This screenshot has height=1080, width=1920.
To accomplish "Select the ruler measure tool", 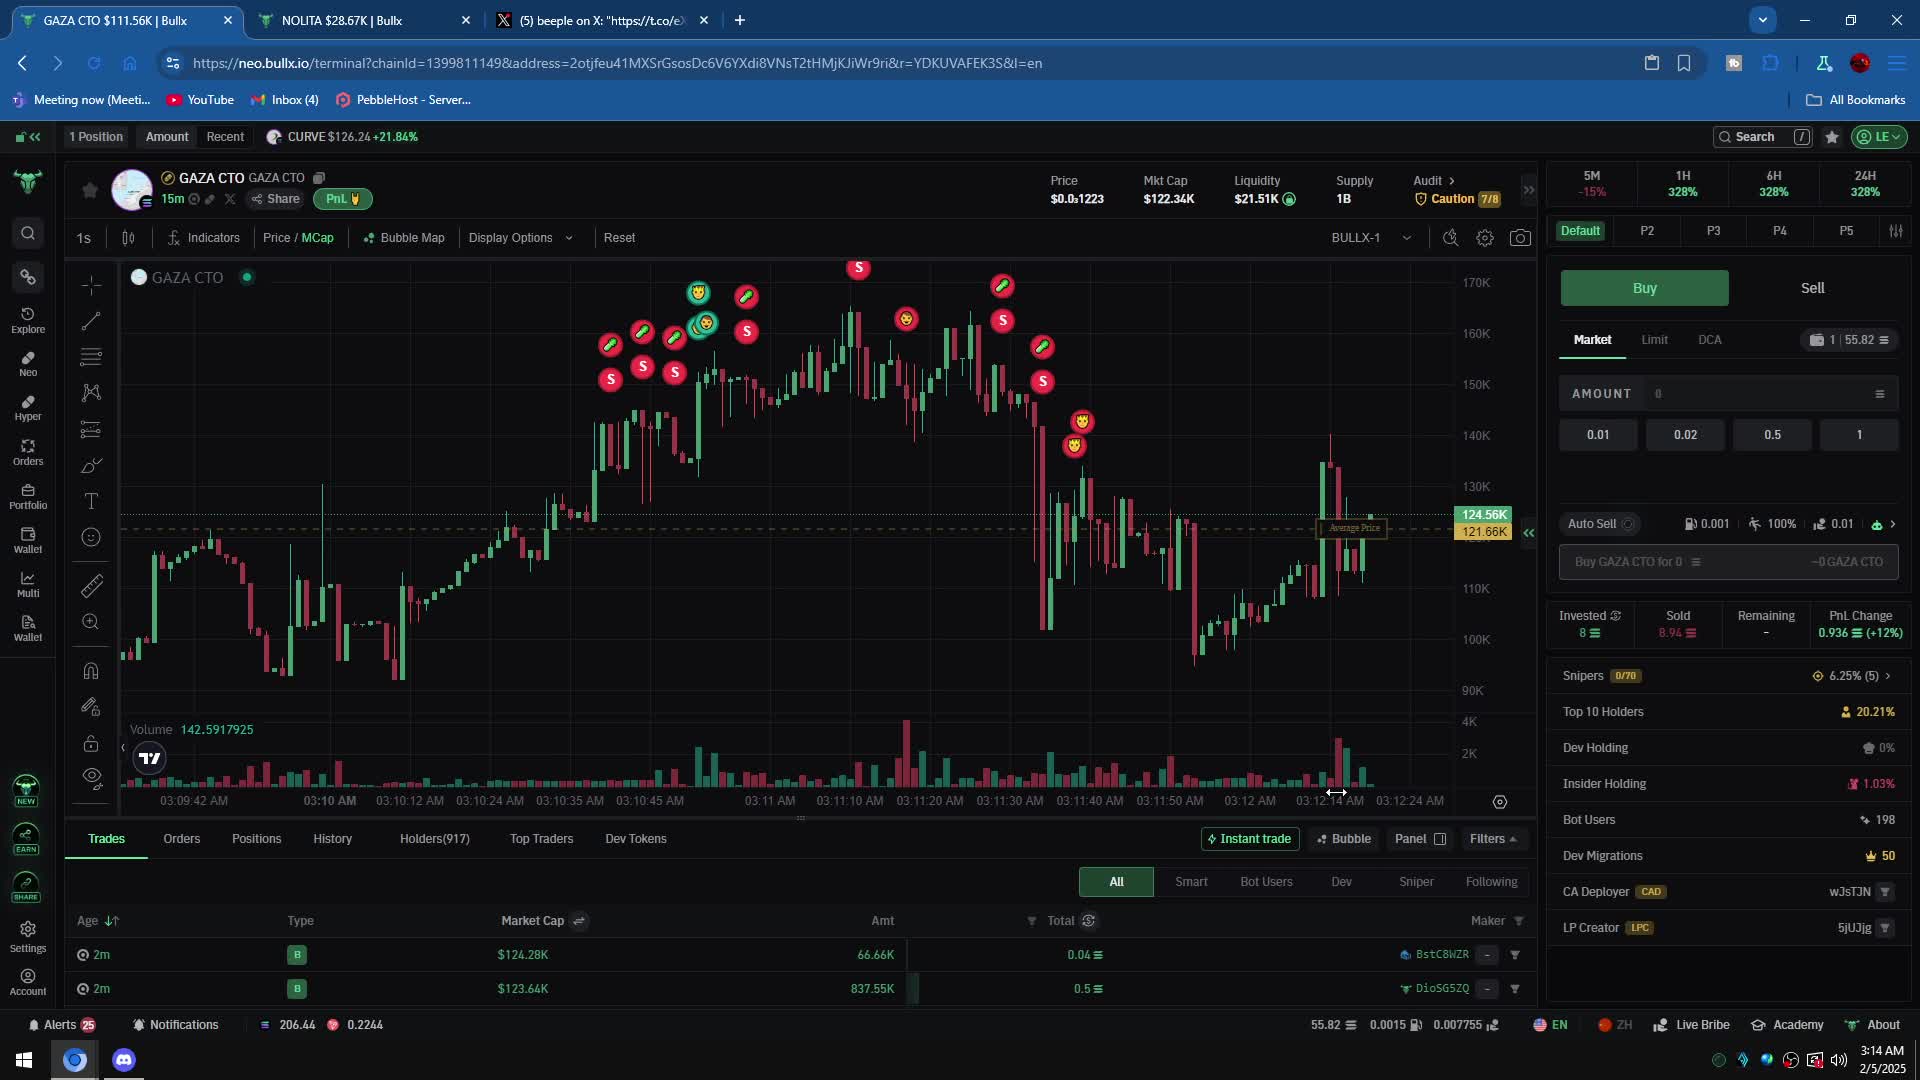I will point(91,585).
